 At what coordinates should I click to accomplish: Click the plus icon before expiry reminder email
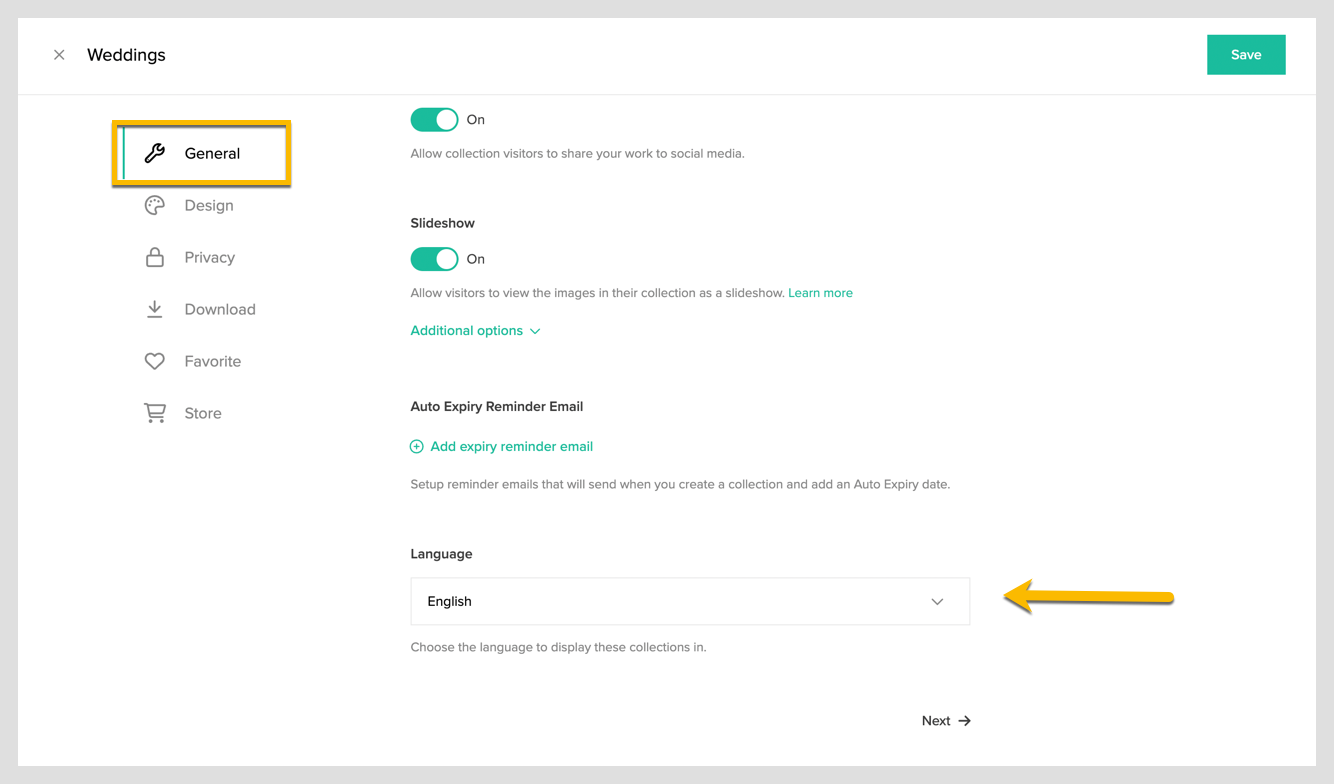416,446
